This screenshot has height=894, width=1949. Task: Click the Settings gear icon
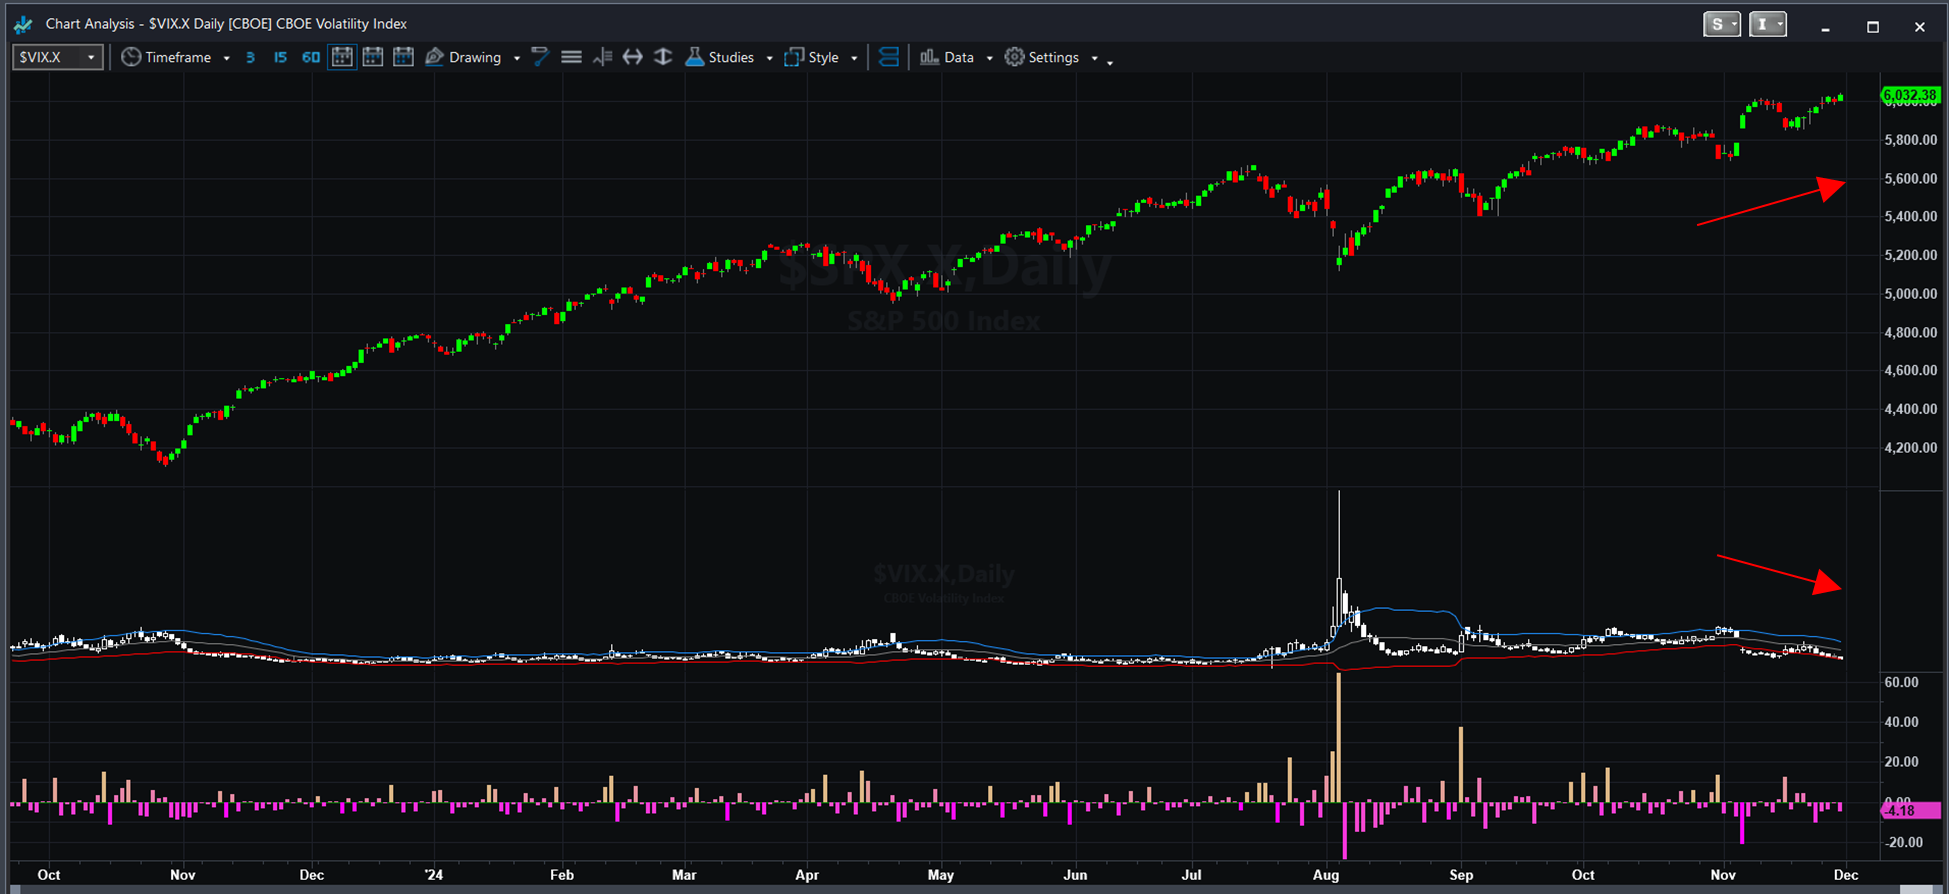(1014, 57)
